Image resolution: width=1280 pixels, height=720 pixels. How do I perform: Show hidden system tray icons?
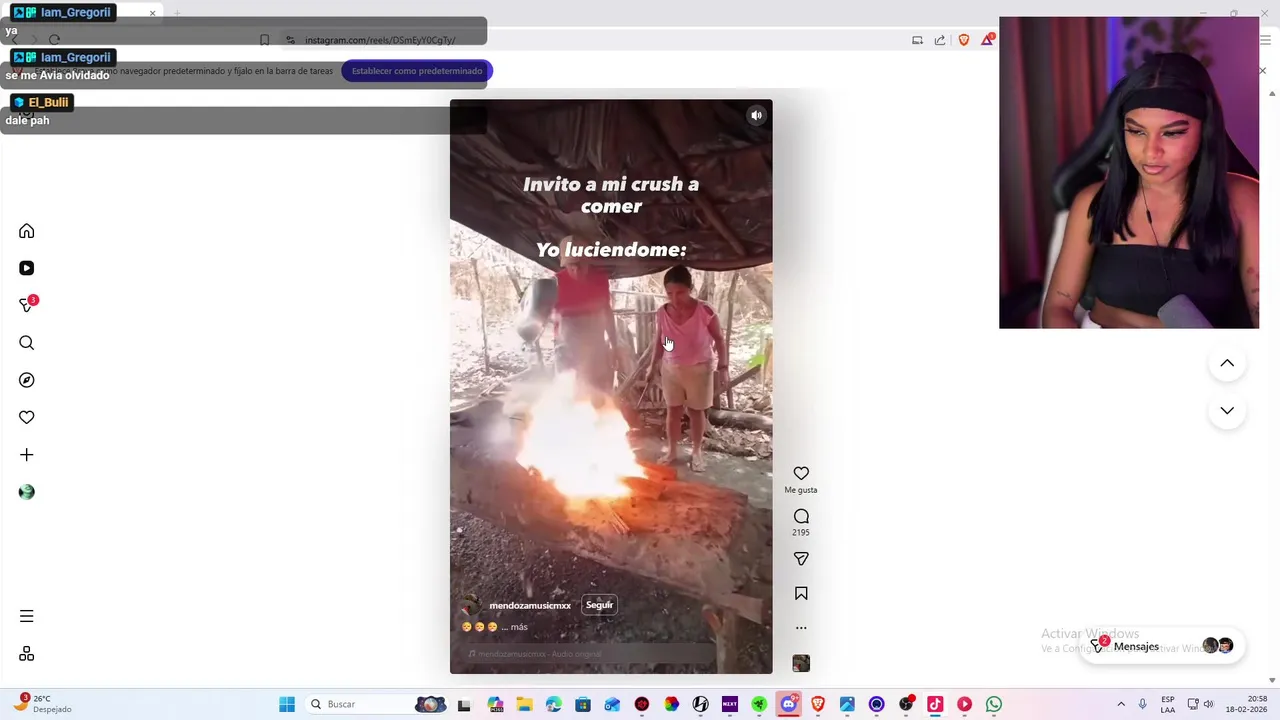click(x=1121, y=704)
